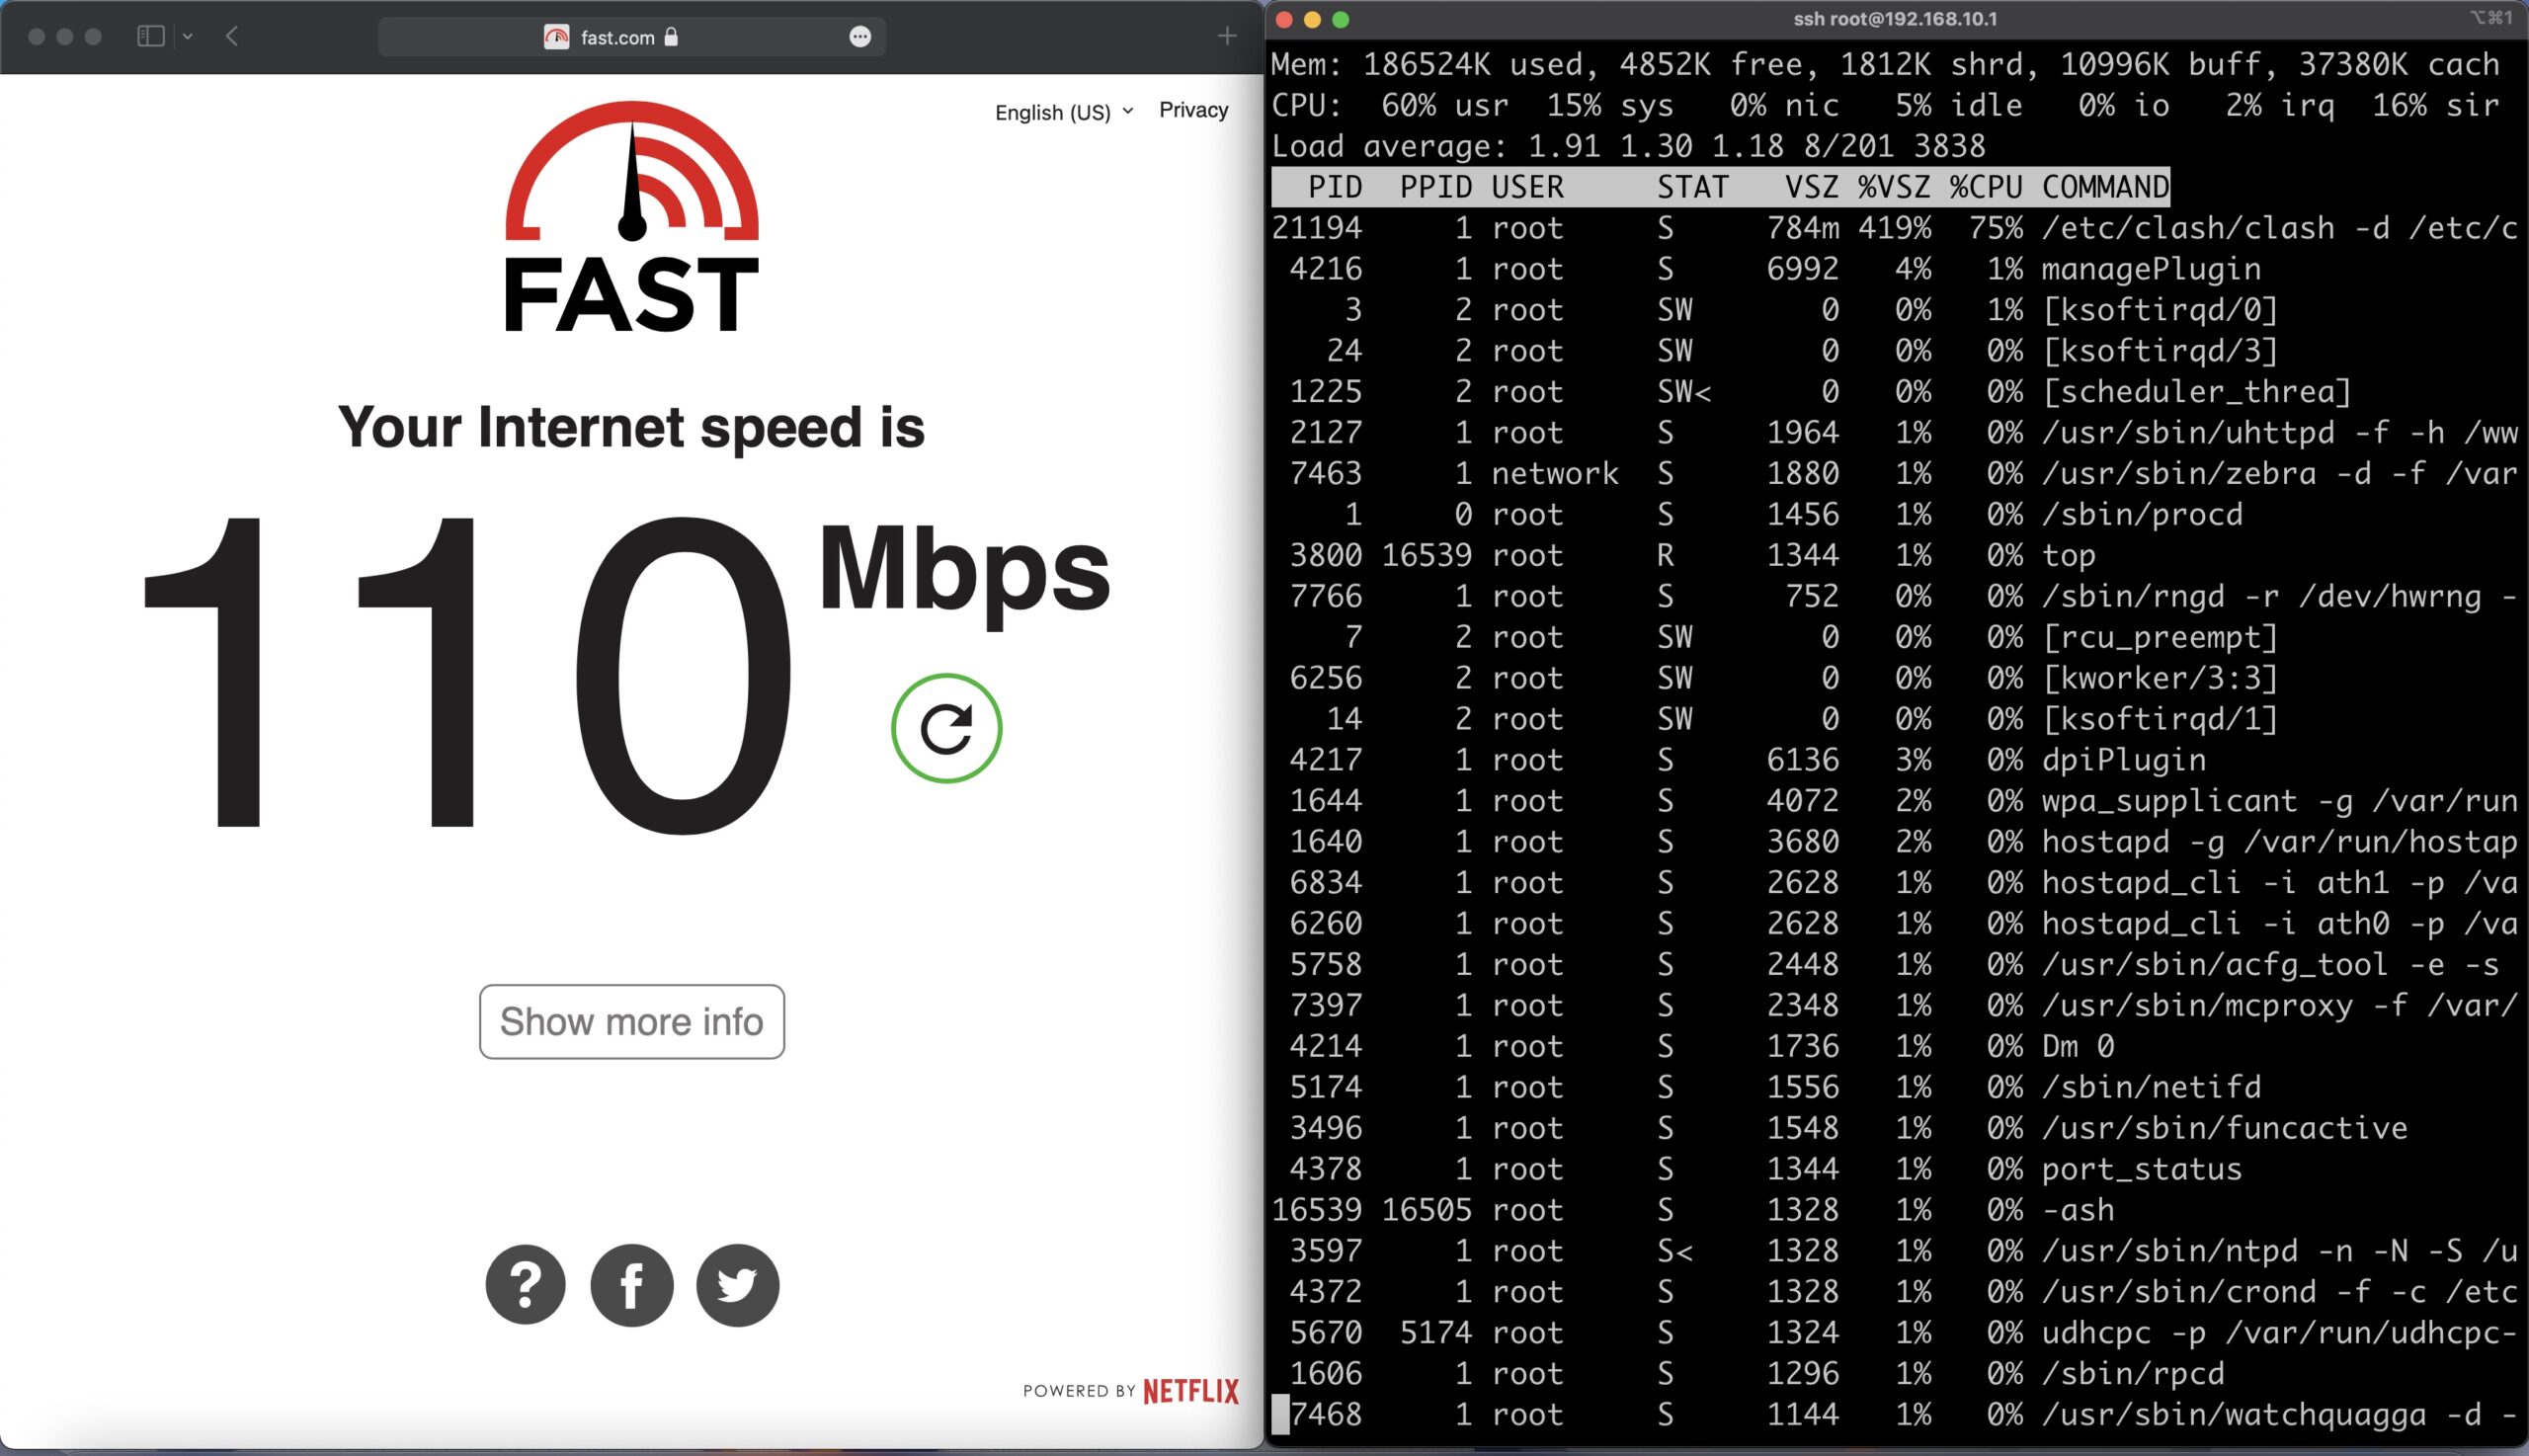Screen dimensions: 2529x1456
Task: Click the green reload speed test icon
Action: click(946, 728)
